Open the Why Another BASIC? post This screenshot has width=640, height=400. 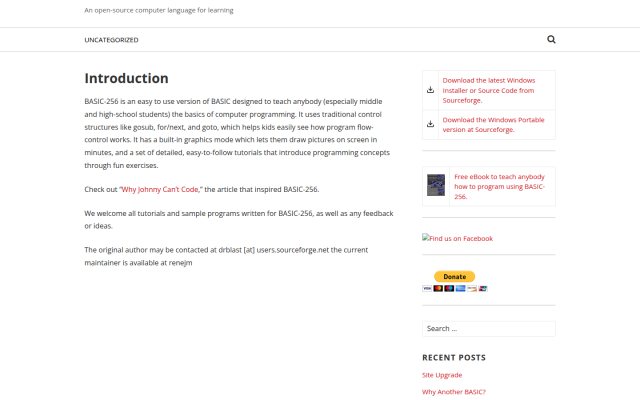pos(454,392)
